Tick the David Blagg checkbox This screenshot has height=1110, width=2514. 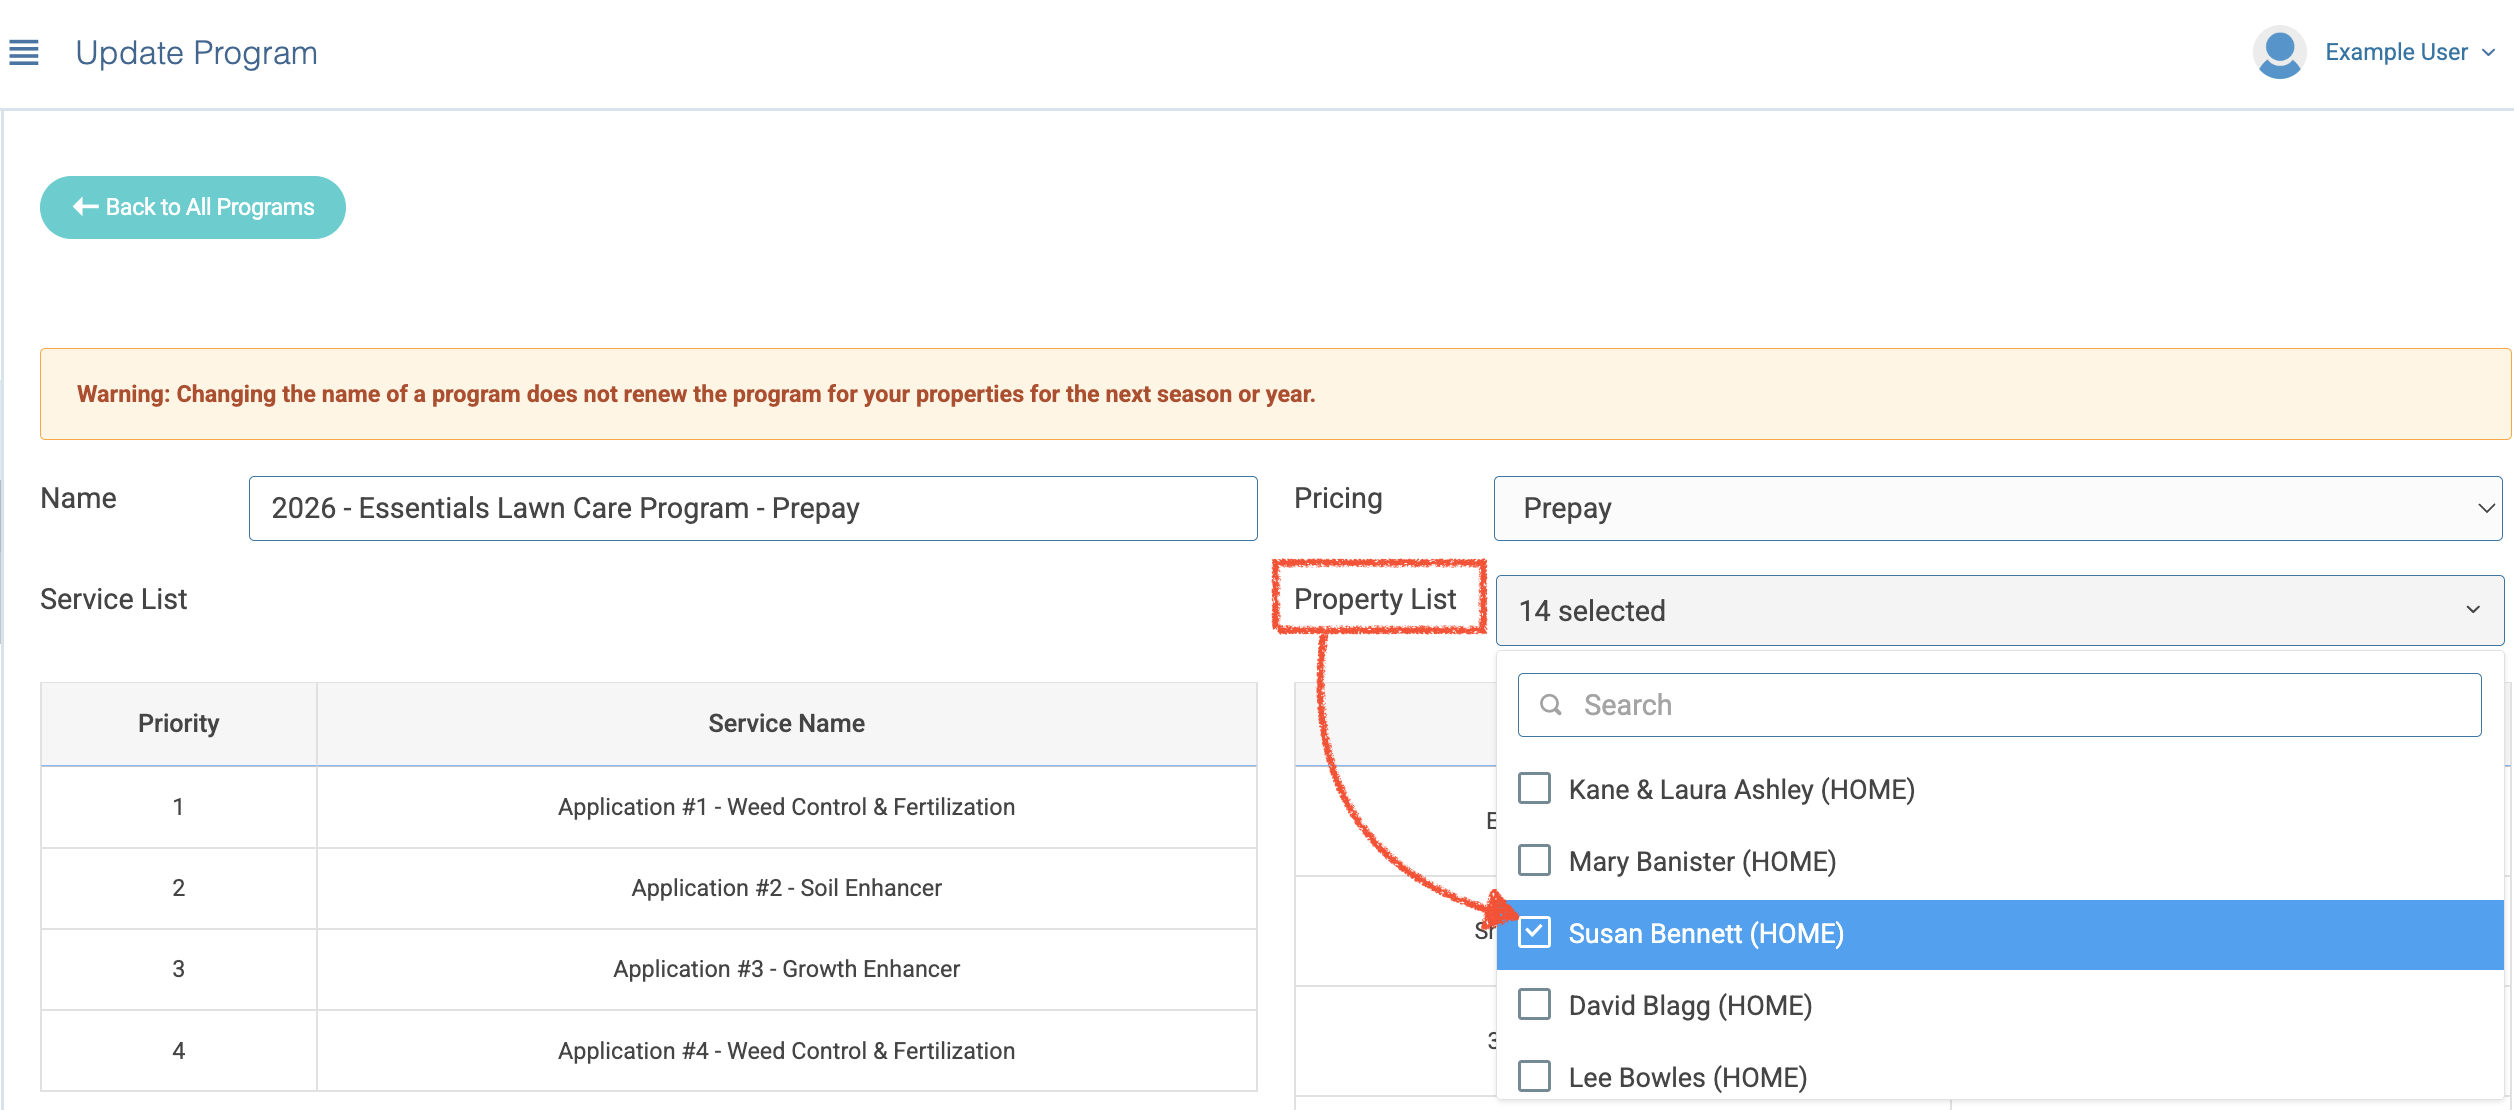click(1534, 1005)
